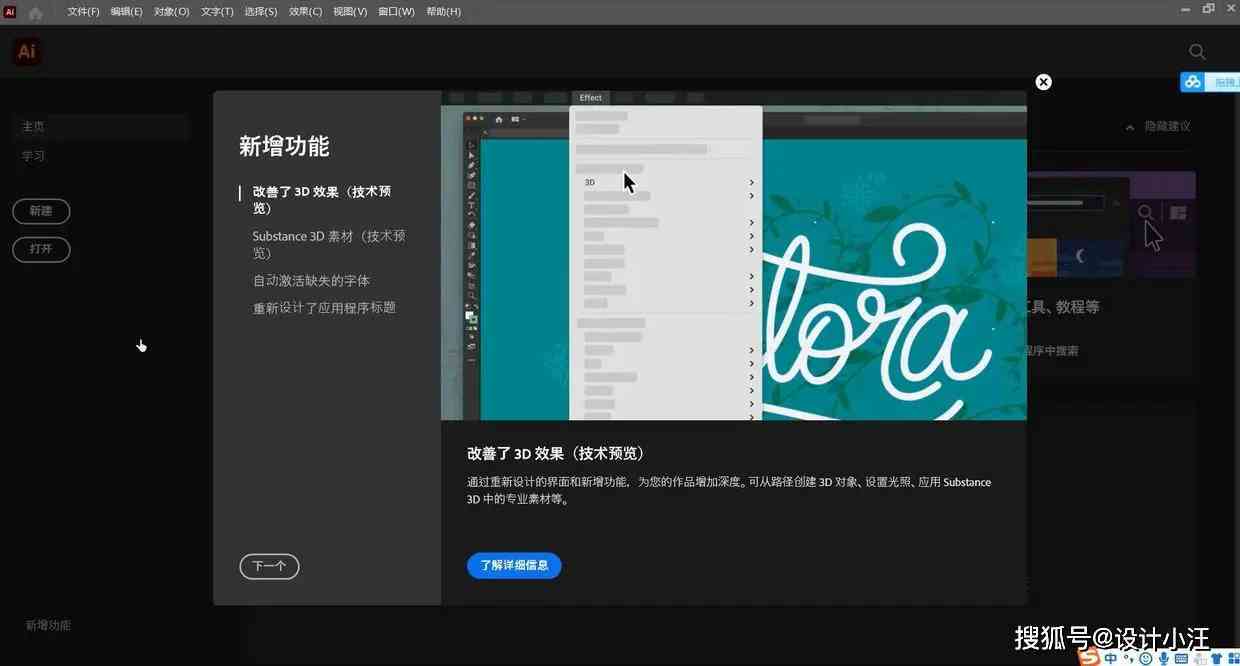Click the suggestions preview thumbnail behind the dialog
The image size is (1240, 666).
1111,225
